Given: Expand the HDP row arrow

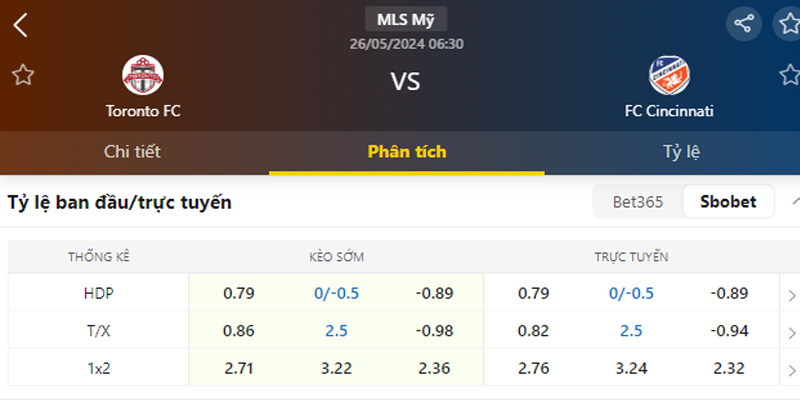Looking at the screenshot, I should click(791, 295).
